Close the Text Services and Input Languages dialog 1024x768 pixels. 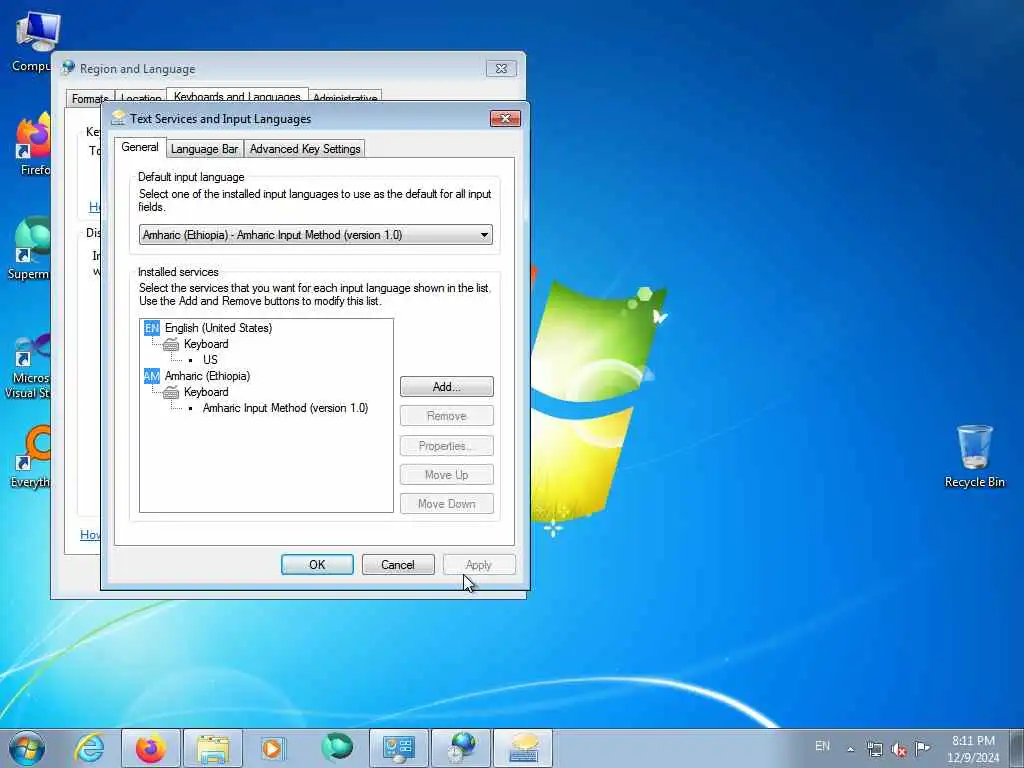[x=505, y=119]
